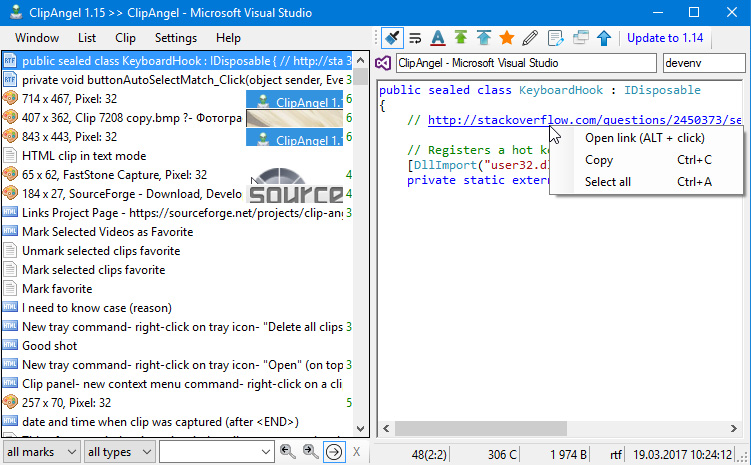This screenshot has height=465, width=751.
Task: Expand the 'all types' filter dropdown
Action: (118, 452)
